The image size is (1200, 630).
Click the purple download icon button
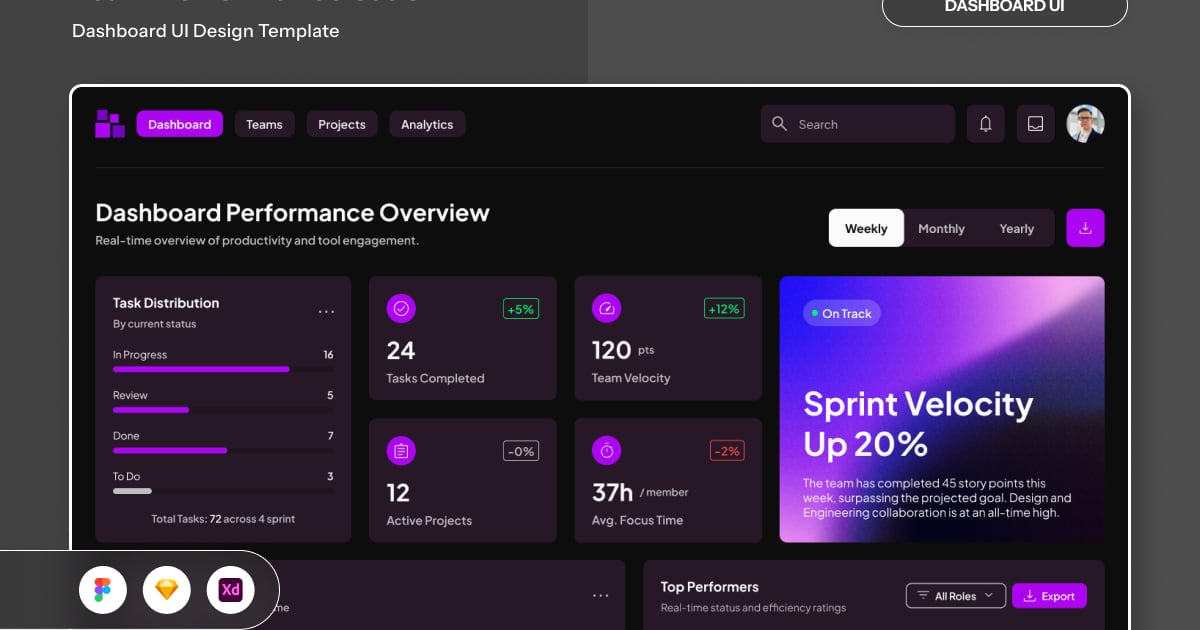pos(1085,228)
